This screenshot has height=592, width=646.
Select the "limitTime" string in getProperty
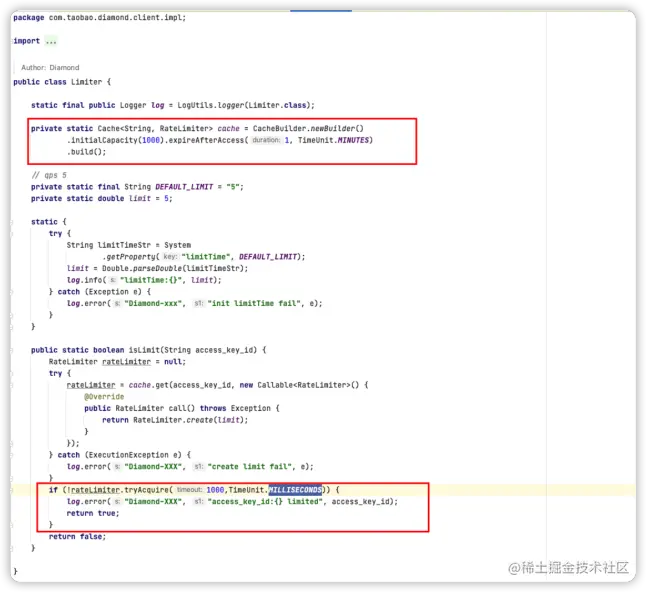[206, 257]
